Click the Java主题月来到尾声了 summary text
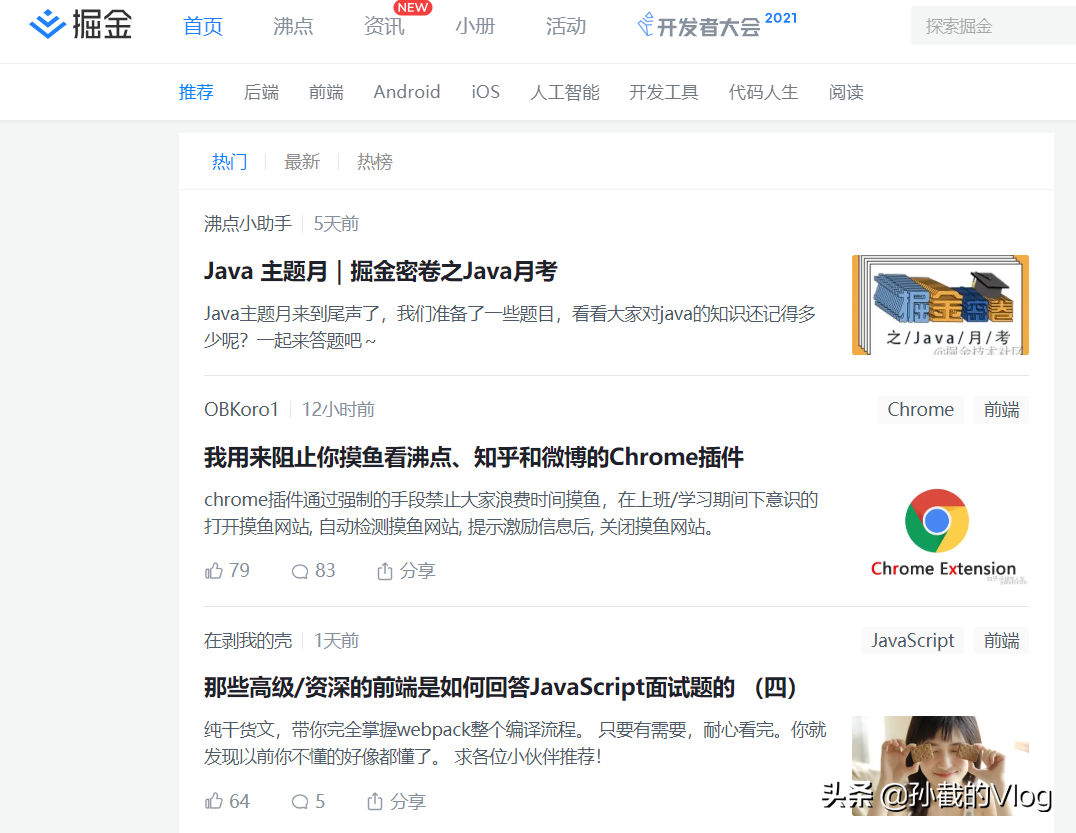This screenshot has height=833, width=1076. pyautogui.click(x=509, y=327)
